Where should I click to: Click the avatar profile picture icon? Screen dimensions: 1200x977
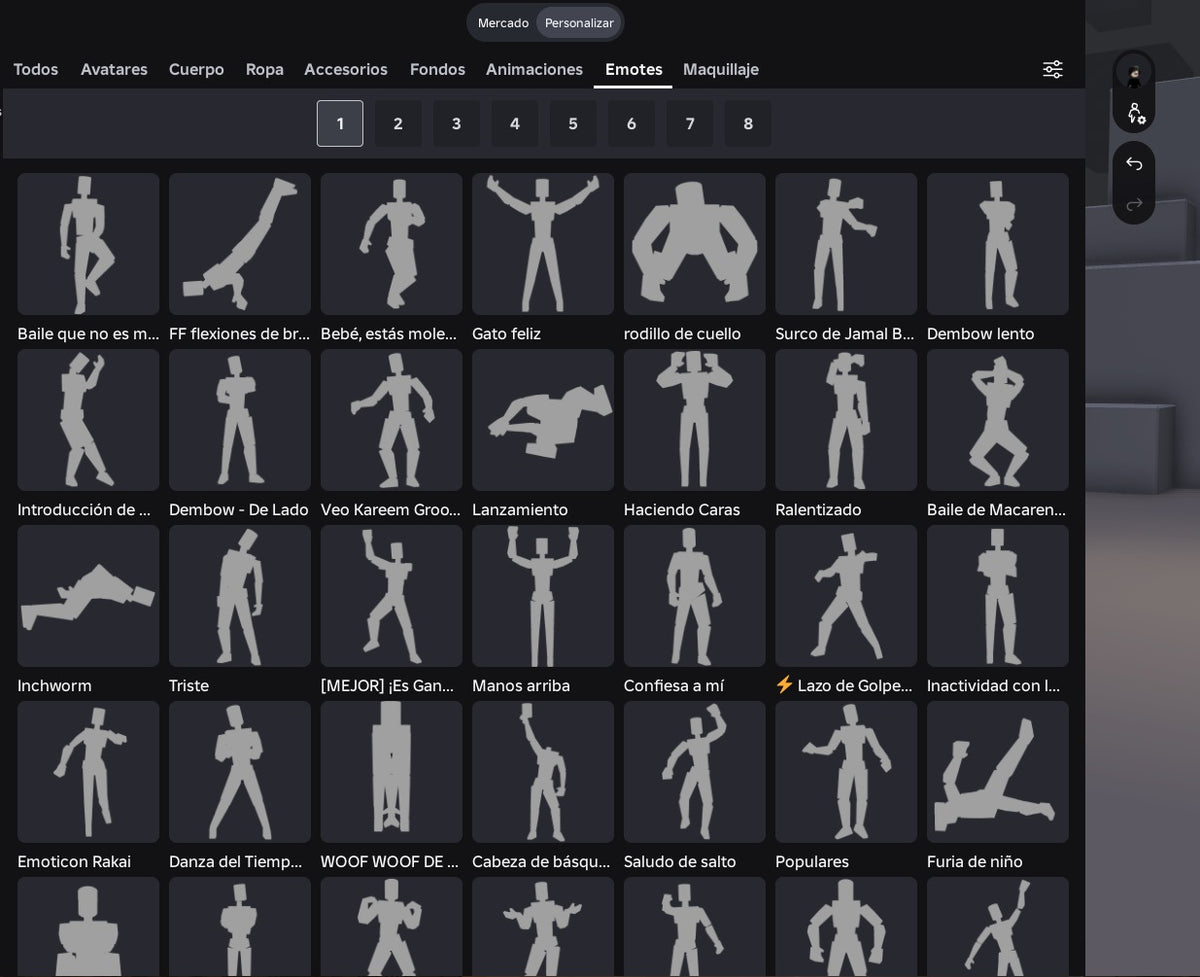[x=1134, y=73]
